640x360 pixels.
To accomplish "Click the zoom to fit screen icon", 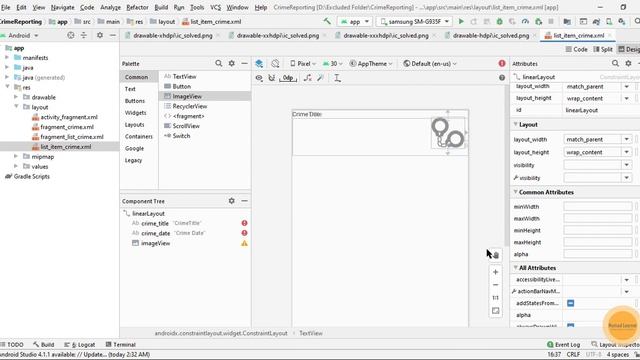I will [496, 311].
